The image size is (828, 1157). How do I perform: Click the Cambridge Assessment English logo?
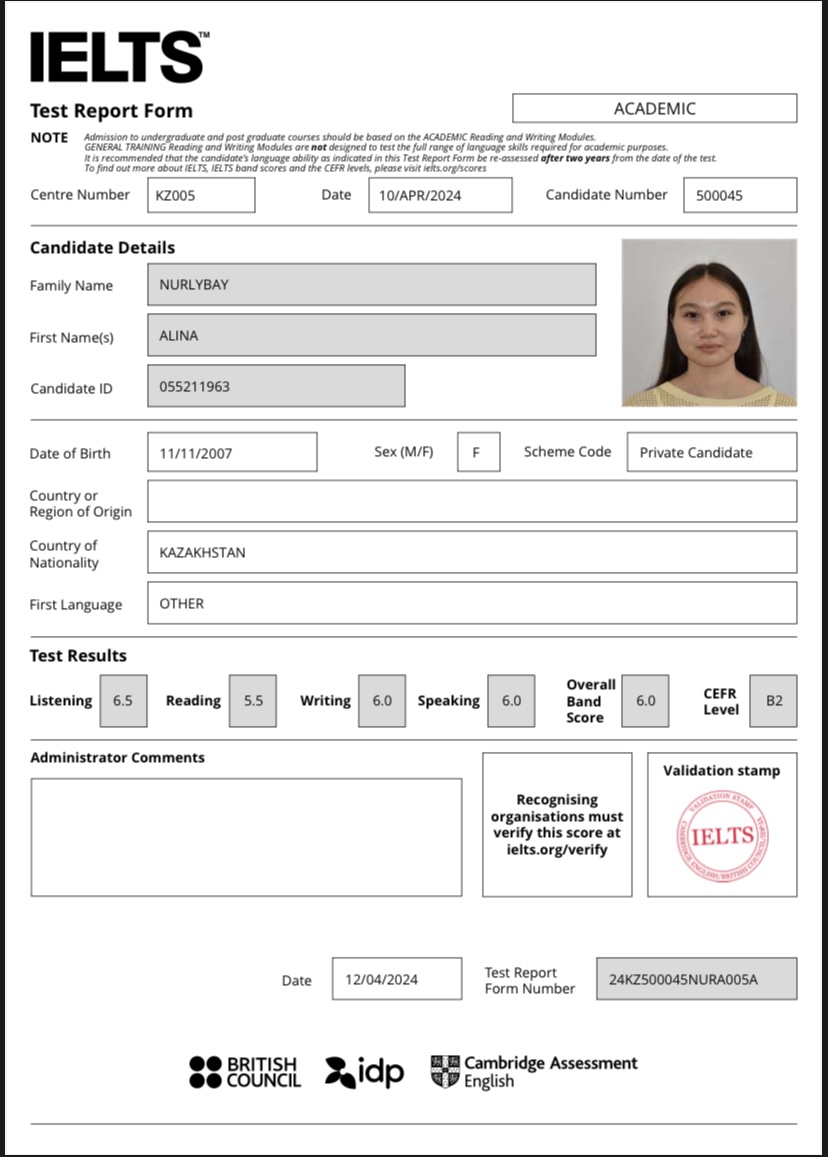point(534,1072)
